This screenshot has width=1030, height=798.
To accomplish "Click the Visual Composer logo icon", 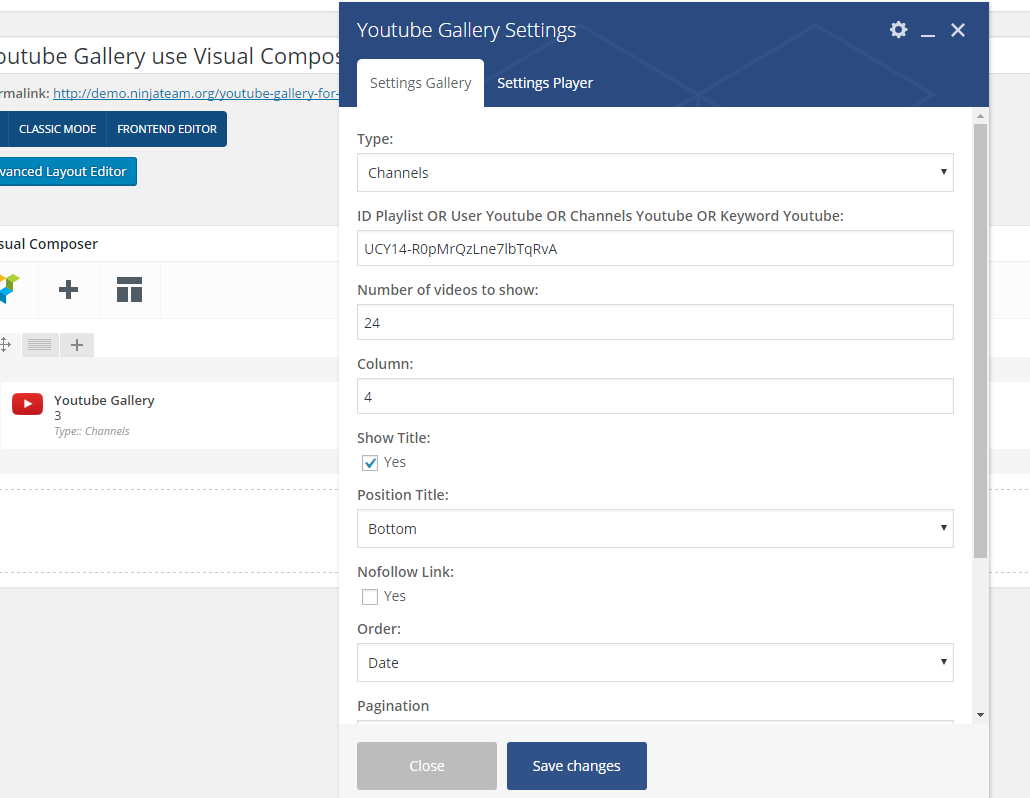I will click(9, 289).
